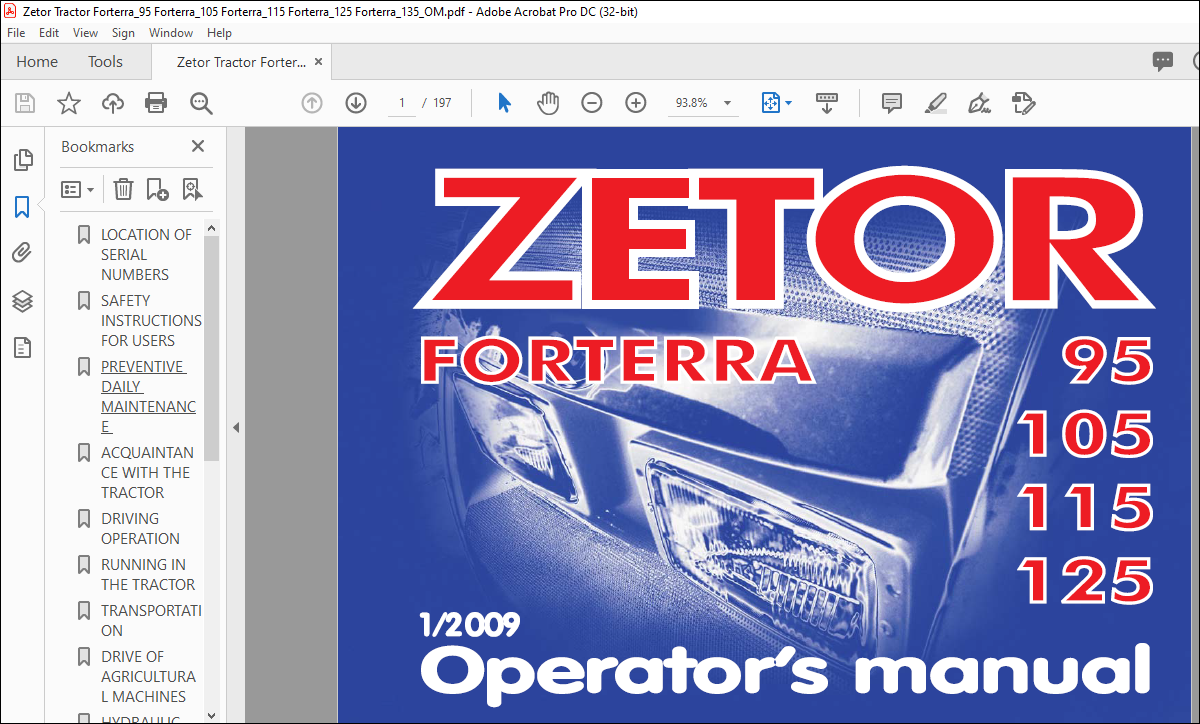The image size is (1200, 724).
Task: Open the Sign menu
Action: pos(123,33)
